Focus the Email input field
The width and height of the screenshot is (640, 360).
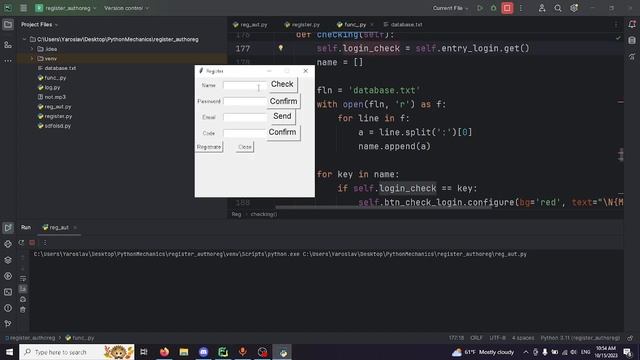(x=245, y=117)
